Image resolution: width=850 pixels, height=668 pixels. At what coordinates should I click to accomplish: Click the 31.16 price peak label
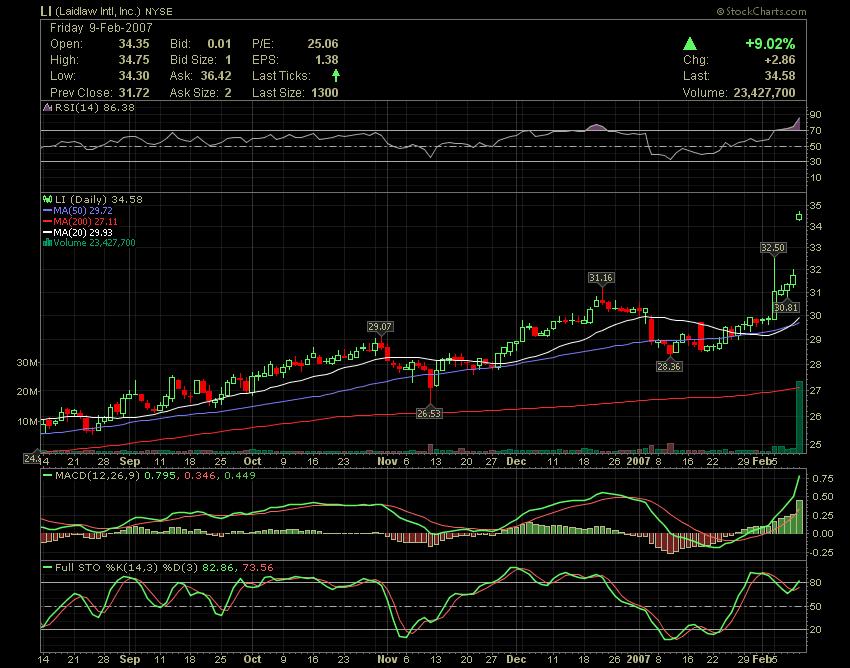(x=601, y=278)
